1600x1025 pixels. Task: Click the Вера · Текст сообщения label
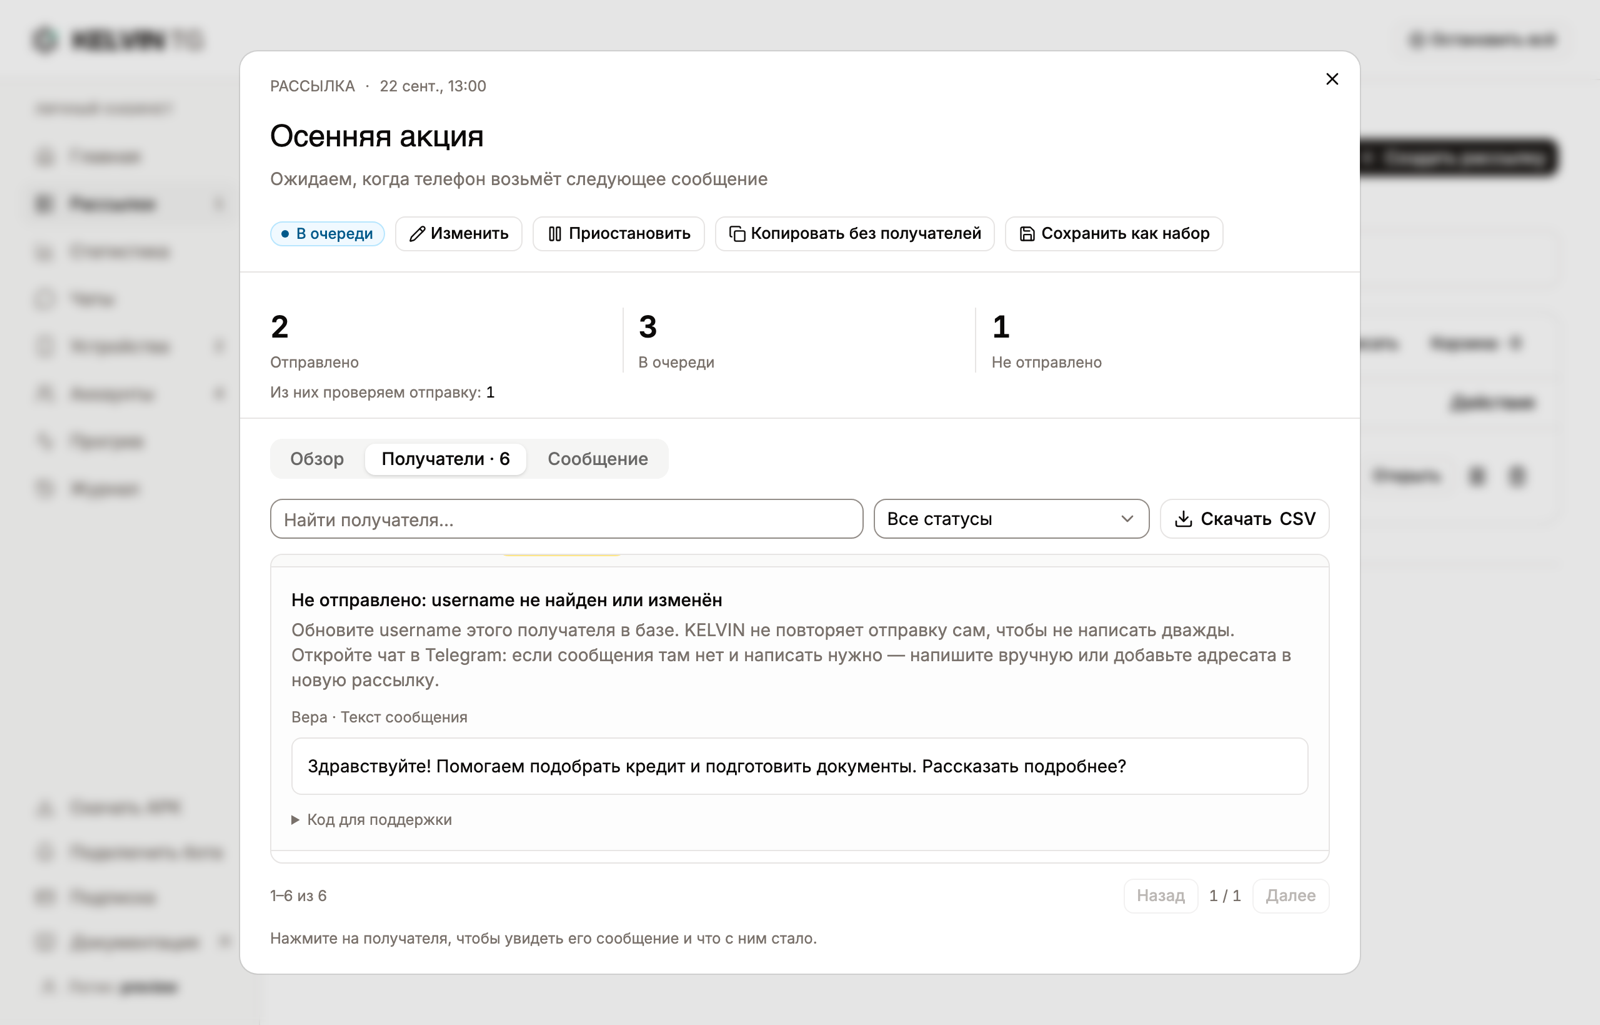[x=379, y=717]
